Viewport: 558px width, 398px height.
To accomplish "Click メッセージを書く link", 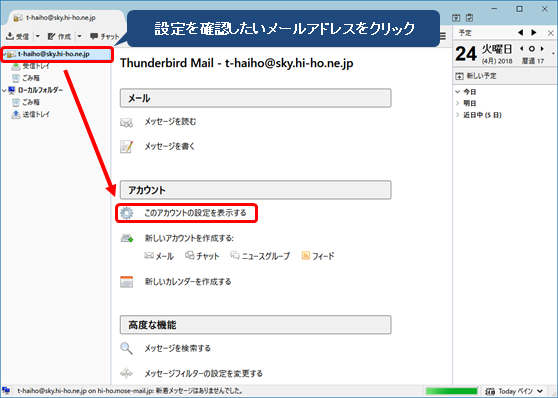I will tap(169, 146).
